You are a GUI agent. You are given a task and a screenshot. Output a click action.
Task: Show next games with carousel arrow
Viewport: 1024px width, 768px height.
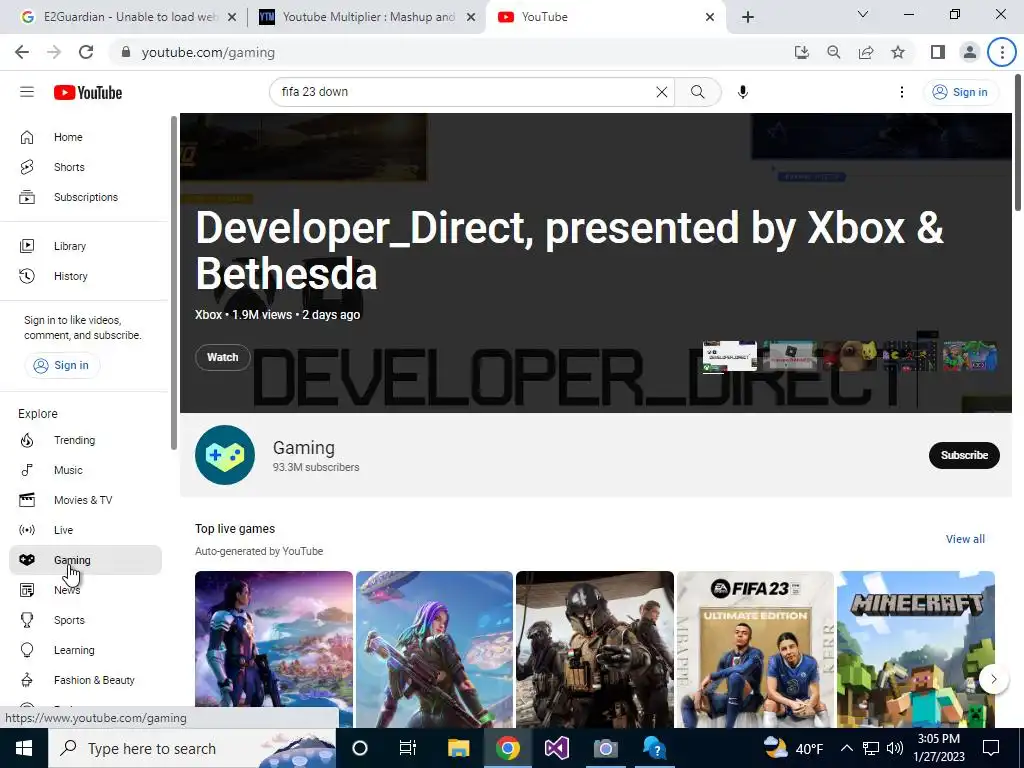coord(993,679)
